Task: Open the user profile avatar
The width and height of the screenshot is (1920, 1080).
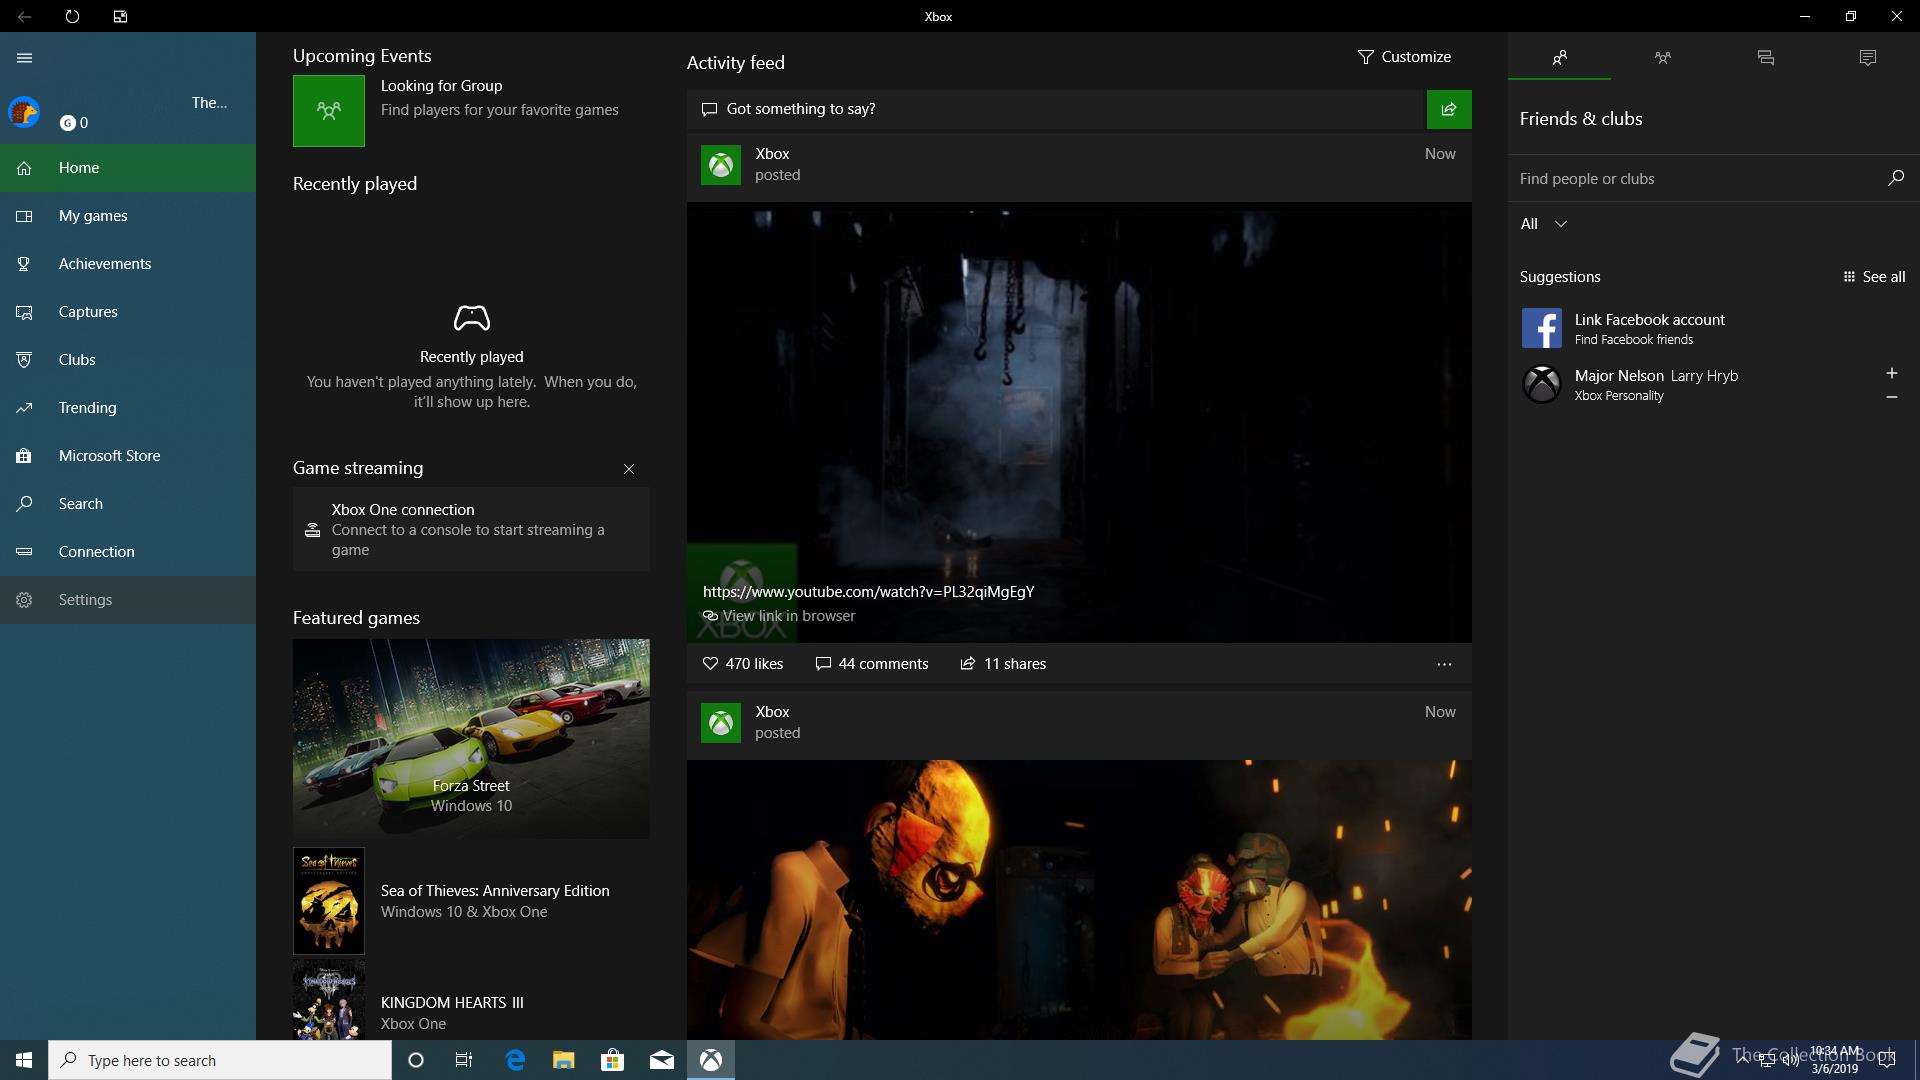Action: tap(24, 112)
